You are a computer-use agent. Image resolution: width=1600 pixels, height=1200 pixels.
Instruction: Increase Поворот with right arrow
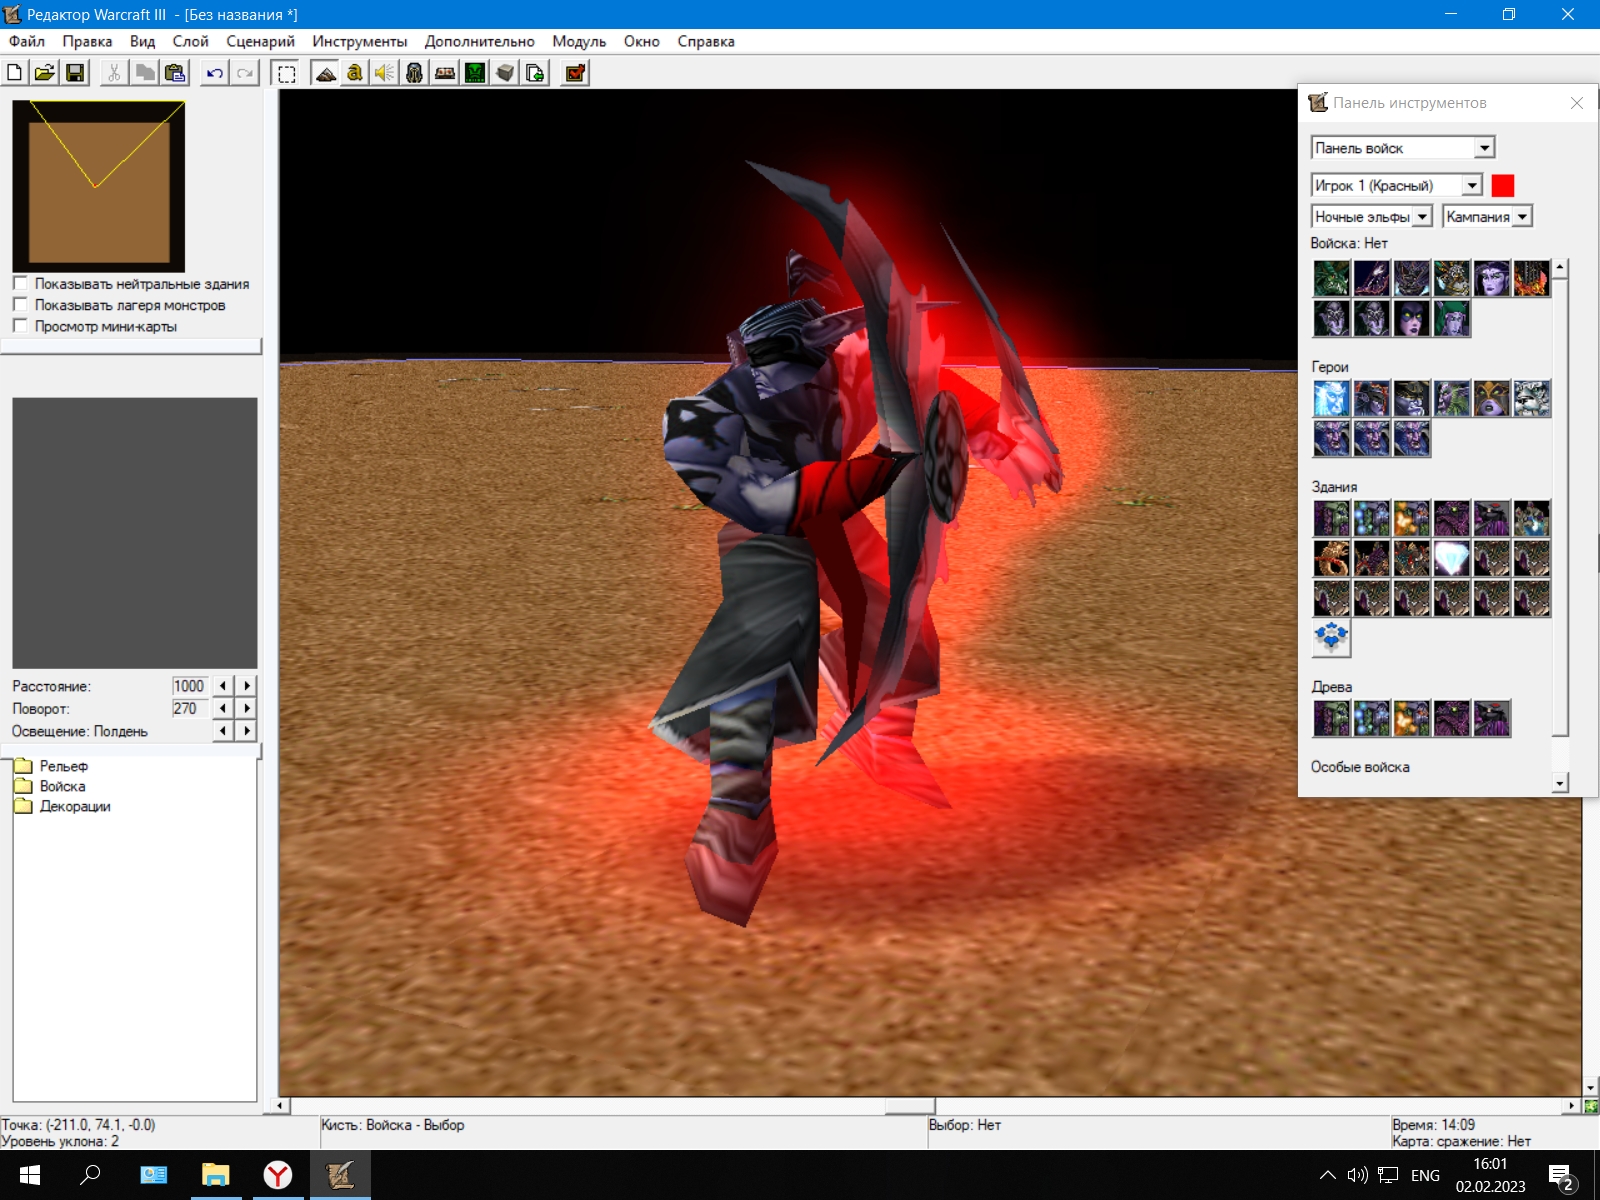pos(246,708)
